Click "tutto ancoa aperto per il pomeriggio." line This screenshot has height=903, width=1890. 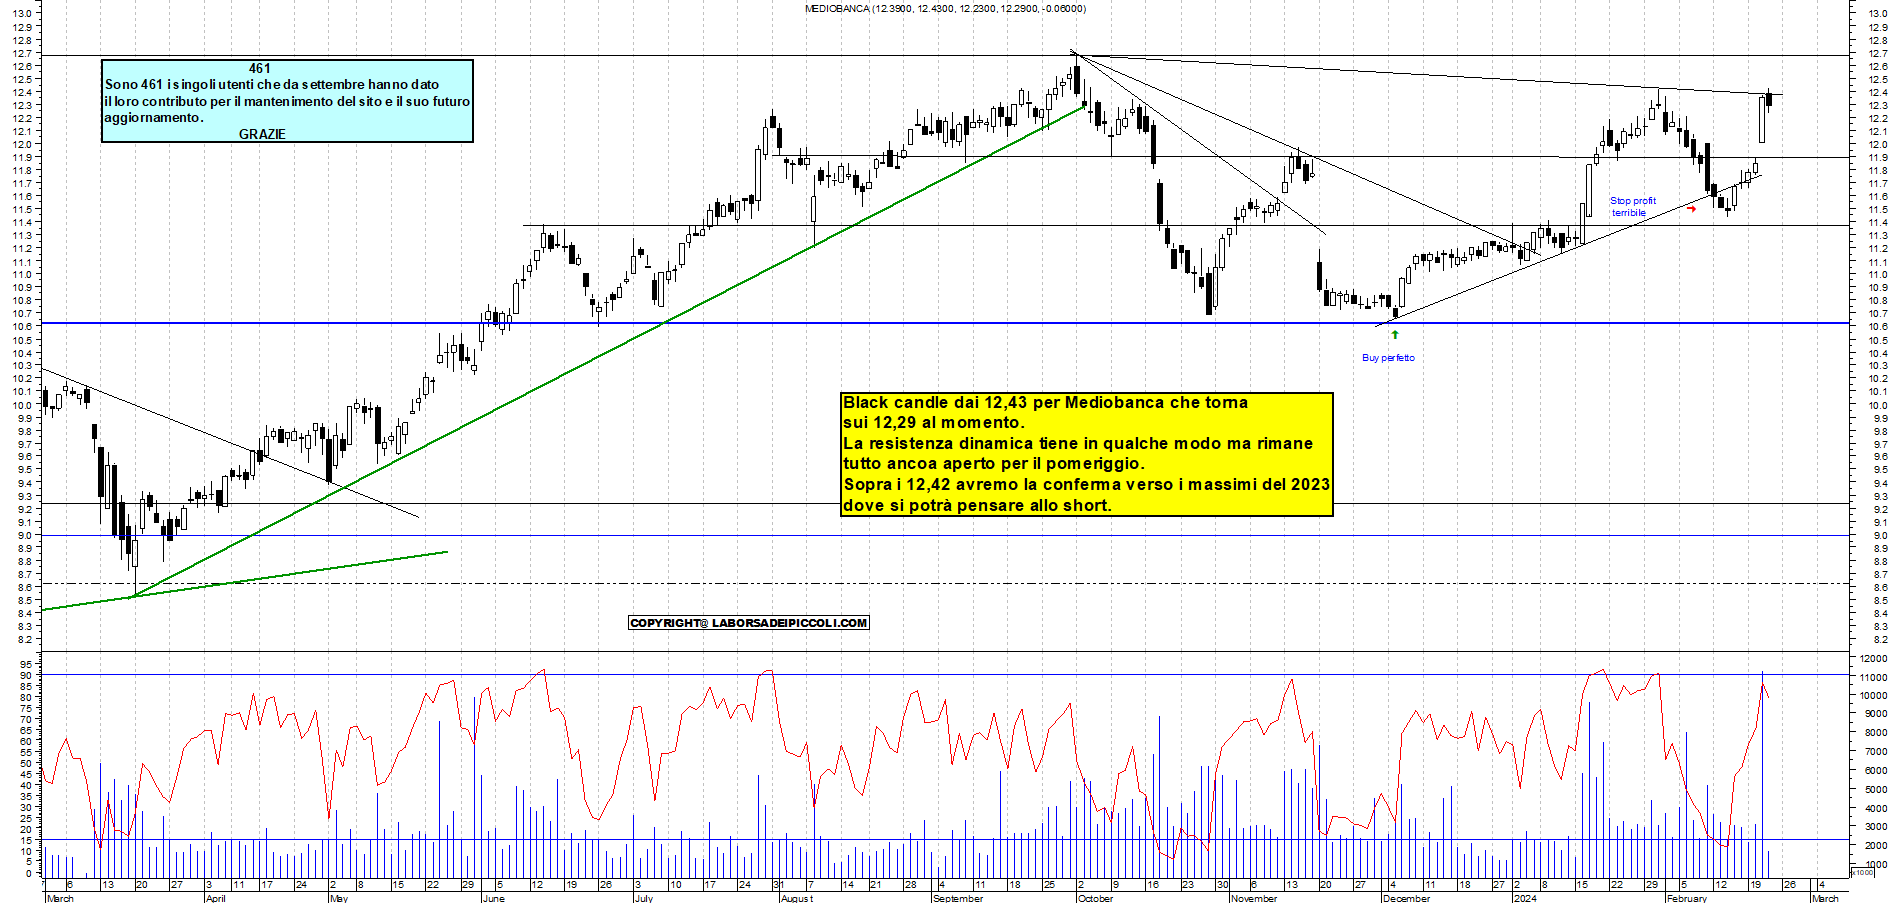pyautogui.click(x=994, y=463)
